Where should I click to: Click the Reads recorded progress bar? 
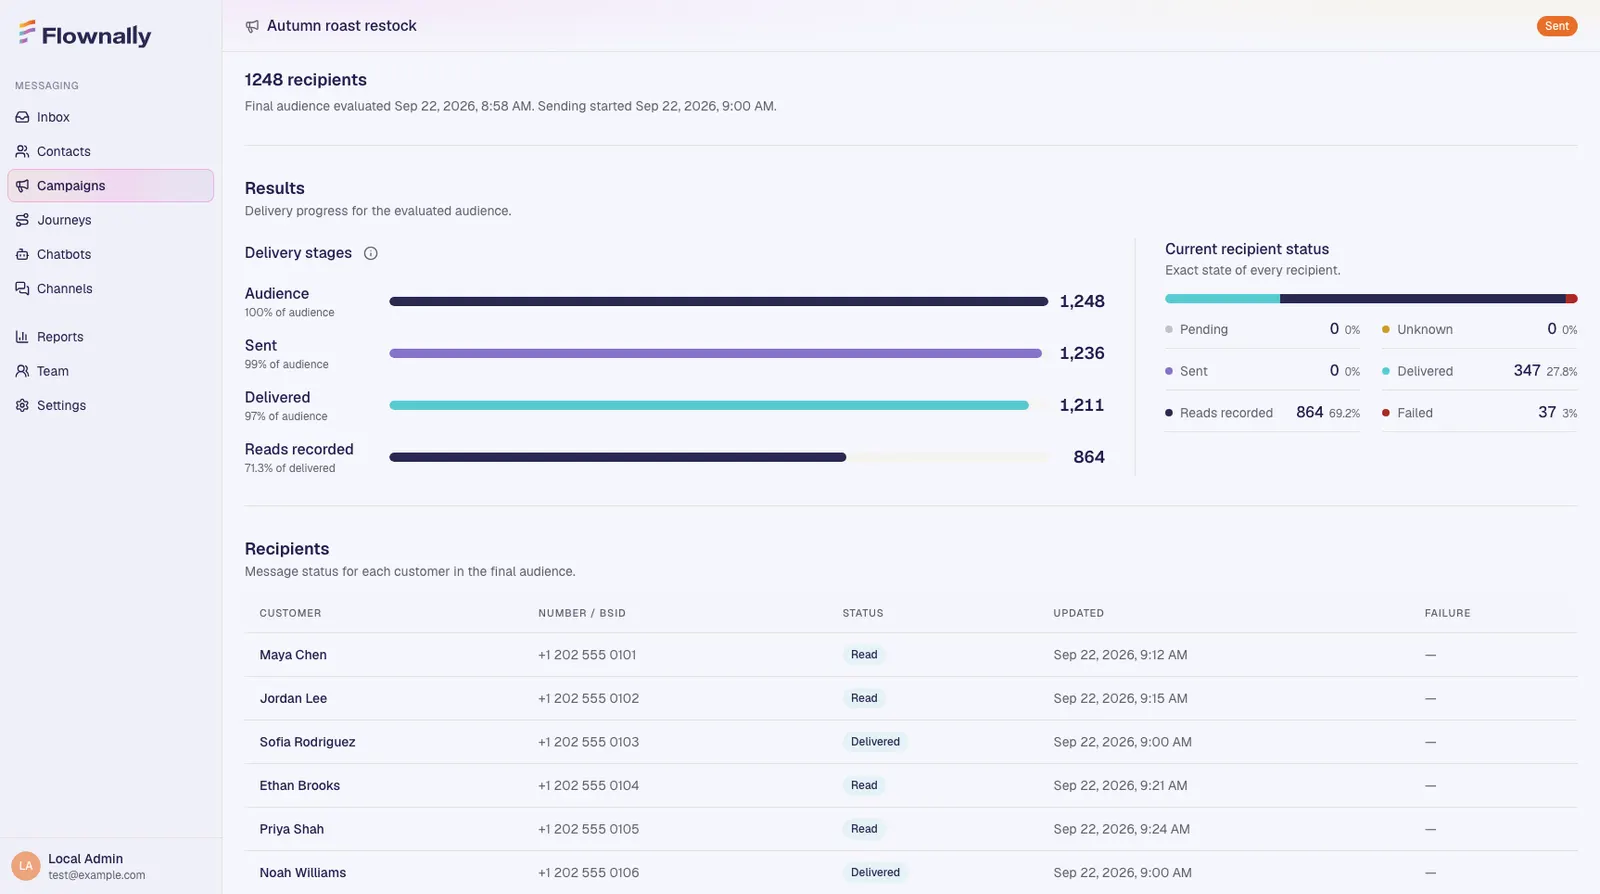pyautogui.click(x=718, y=457)
